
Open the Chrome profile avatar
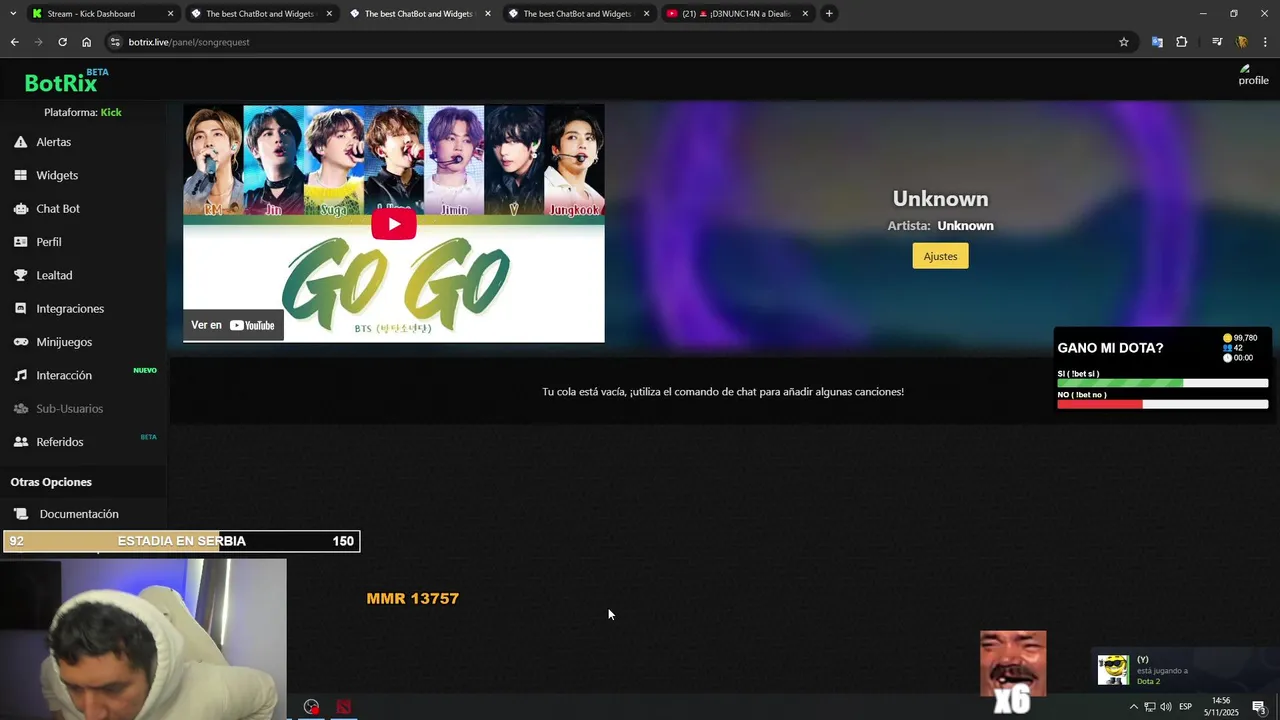[x=1242, y=42]
